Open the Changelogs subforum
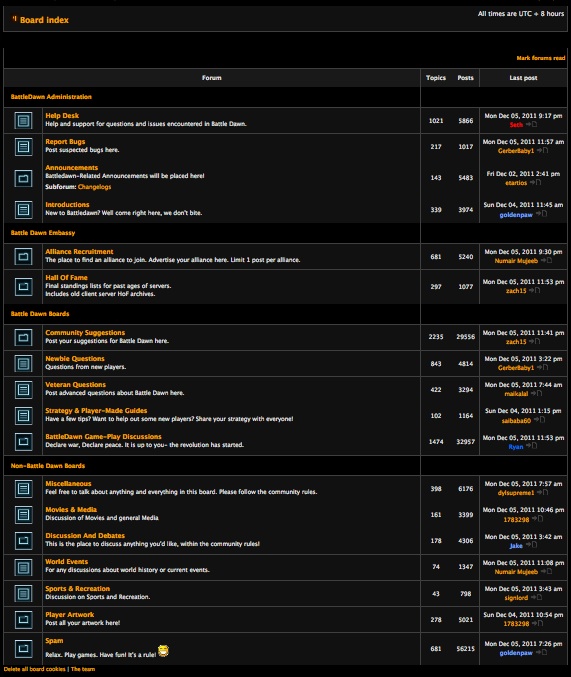Image resolution: width=571 pixels, height=677 pixels. (x=95, y=187)
